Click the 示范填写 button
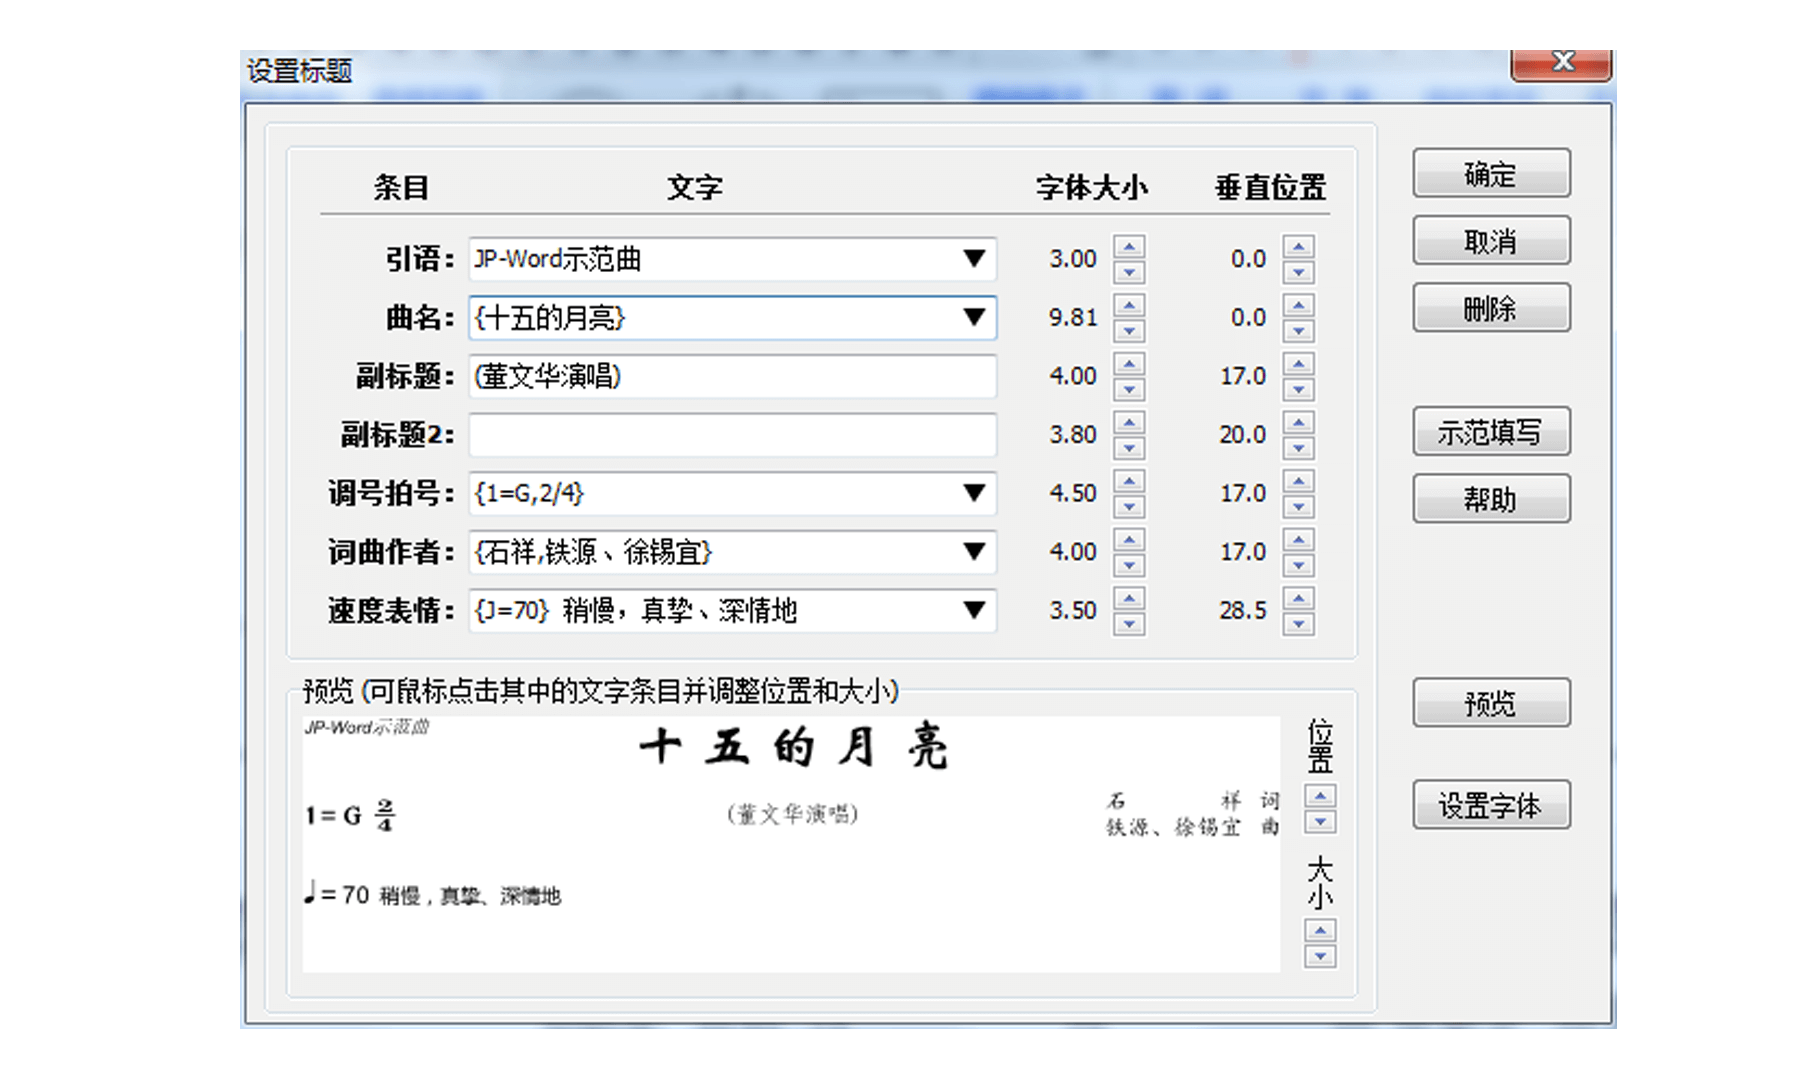The height and width of the screenshot is (1080, 1812). pyautogui.click(x=1490, y=432)
